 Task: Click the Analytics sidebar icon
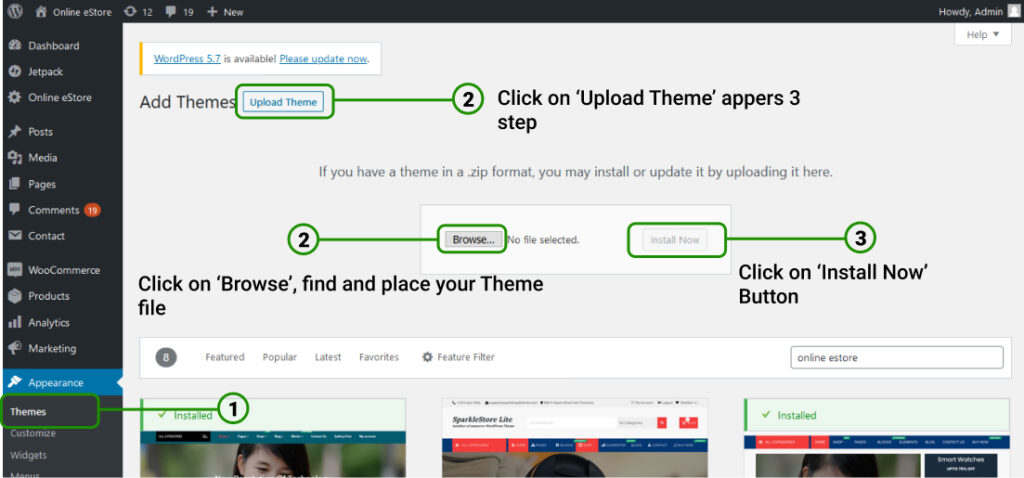click(15, 323)
